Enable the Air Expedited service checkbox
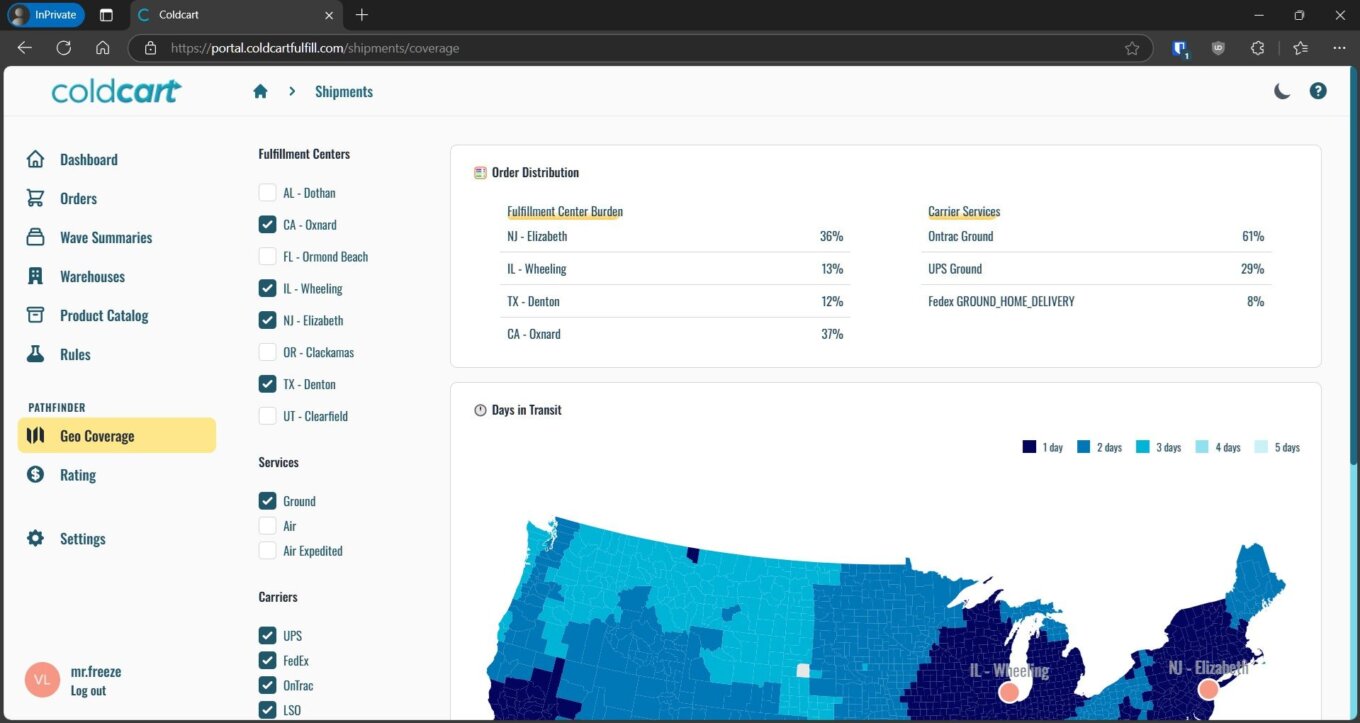The width and height of the screenshot is (1360, 723). click(267, 550)
